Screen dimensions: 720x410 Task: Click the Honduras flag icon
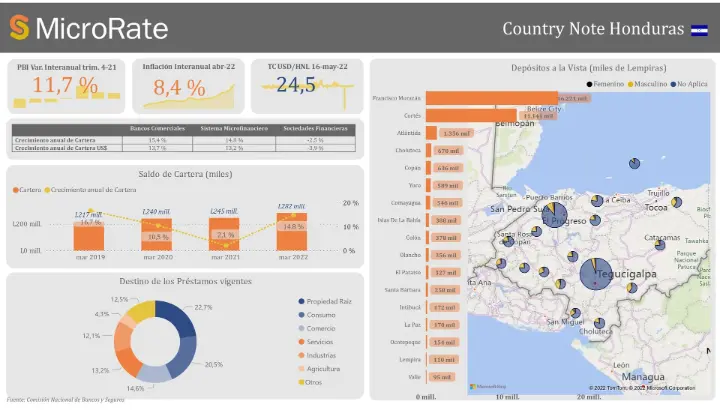700,28
